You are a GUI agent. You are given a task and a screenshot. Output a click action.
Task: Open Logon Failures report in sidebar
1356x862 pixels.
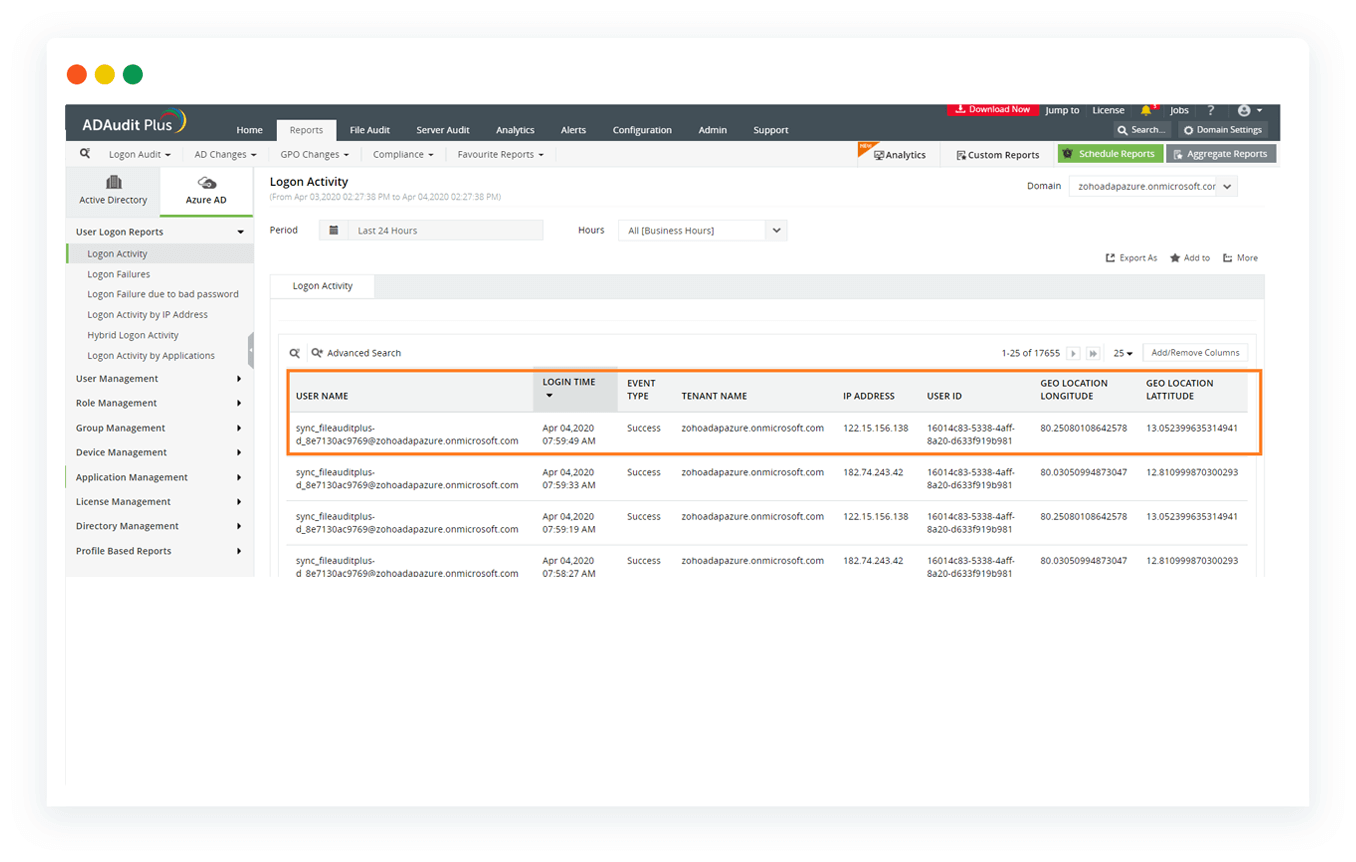(119, 274)
